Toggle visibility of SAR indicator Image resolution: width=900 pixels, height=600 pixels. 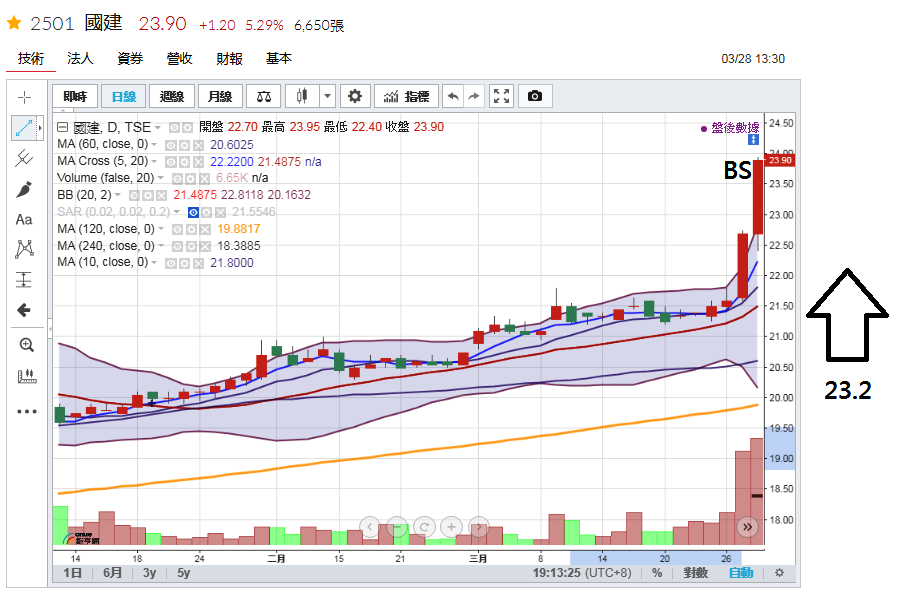[193, 212]
